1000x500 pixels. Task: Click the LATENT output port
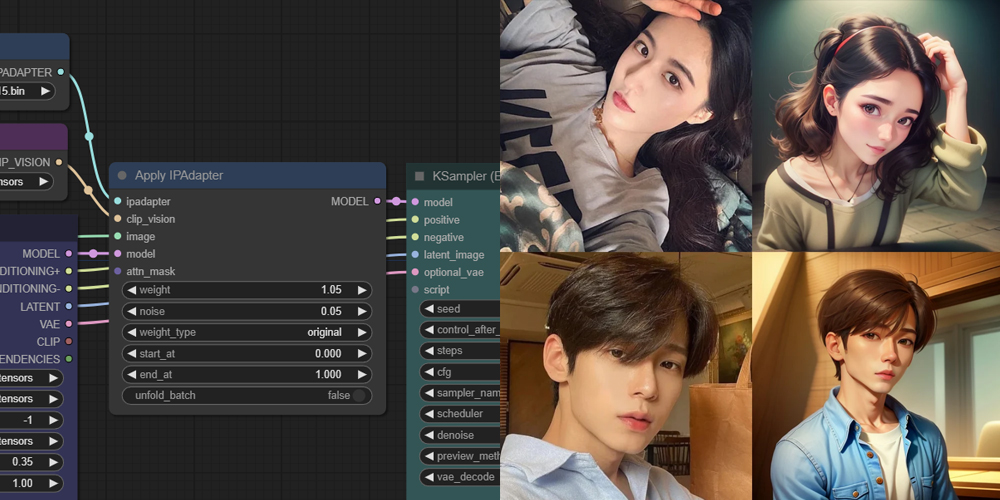(x=69, y=306)
